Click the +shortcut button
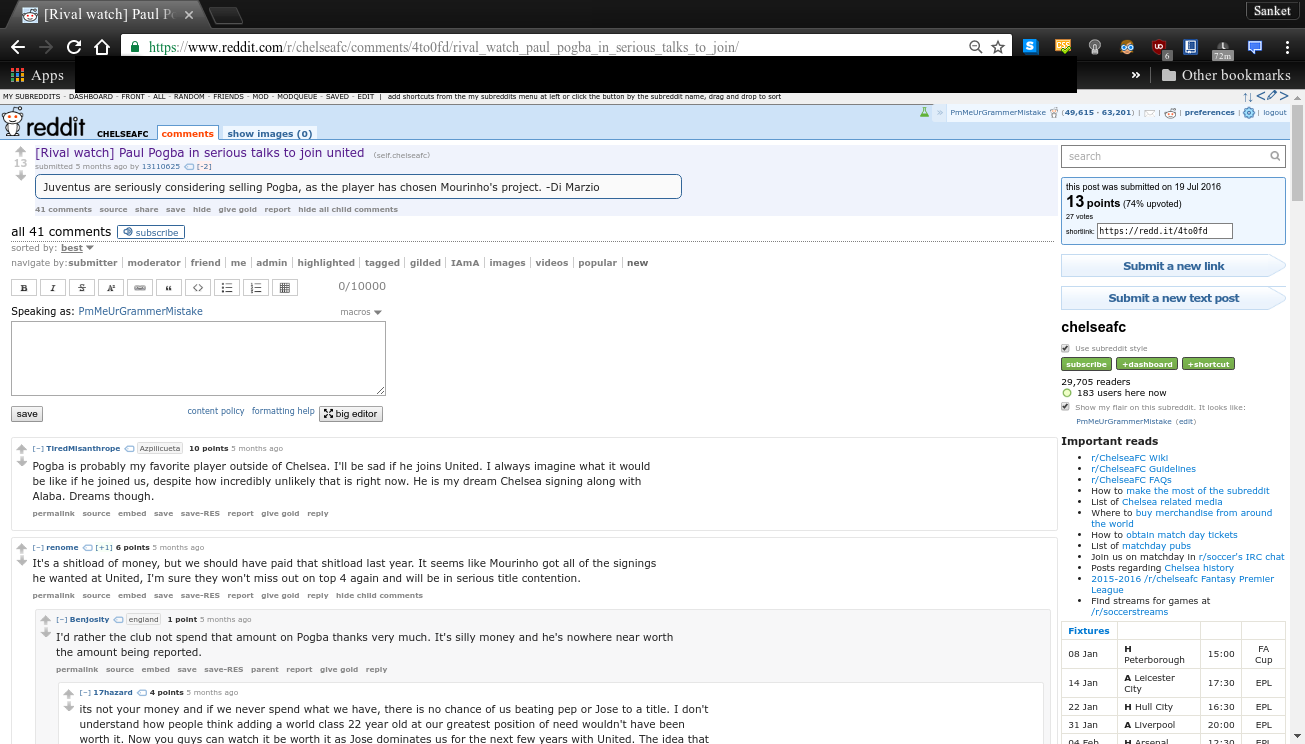 coord(1208,364)
